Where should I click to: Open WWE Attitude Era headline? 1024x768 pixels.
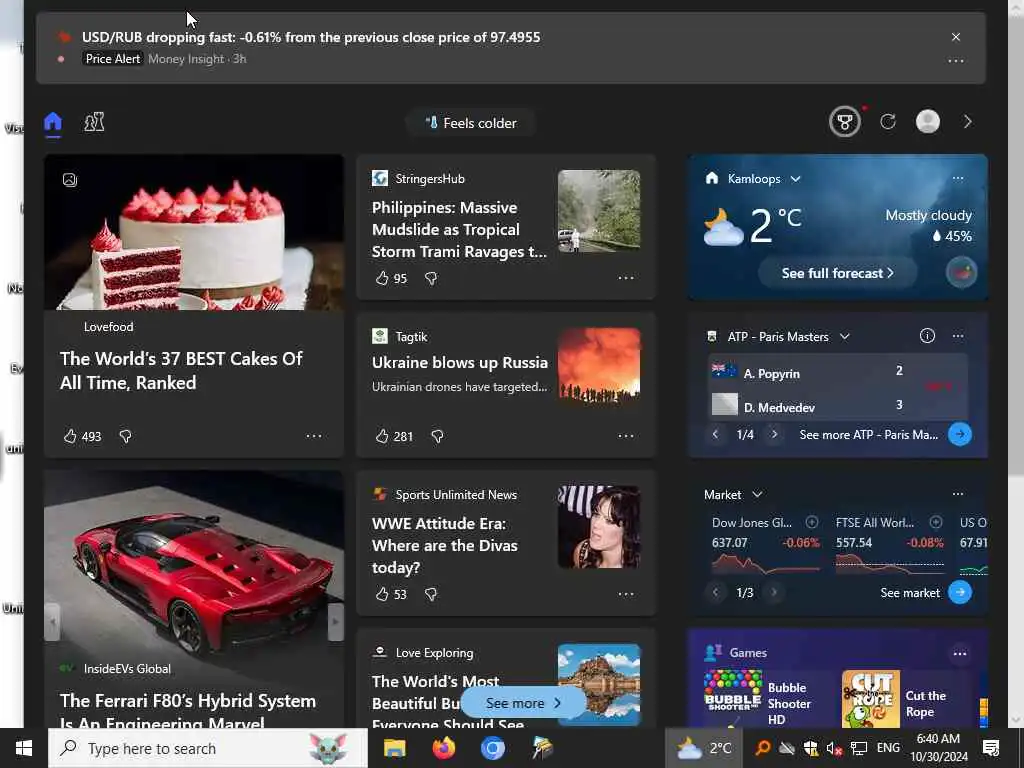(445, 545)
